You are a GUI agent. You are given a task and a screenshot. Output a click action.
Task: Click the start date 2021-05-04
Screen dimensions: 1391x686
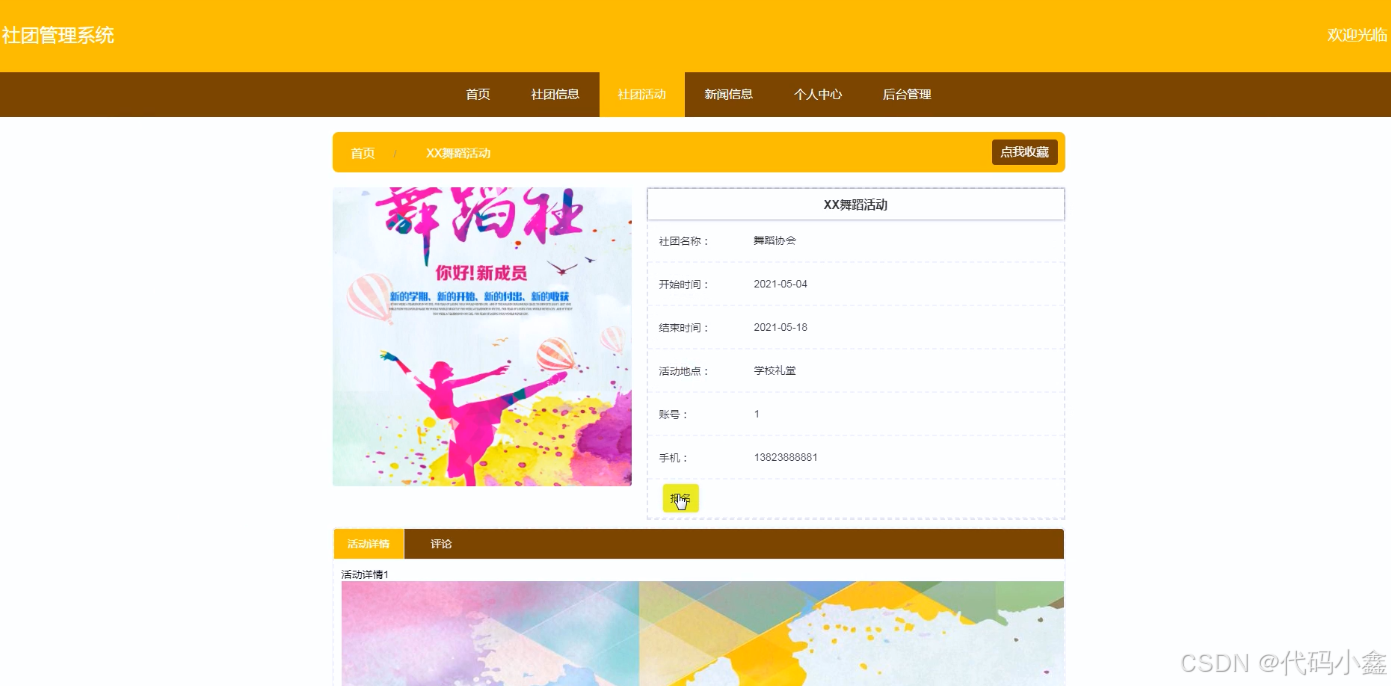[780, 284]
